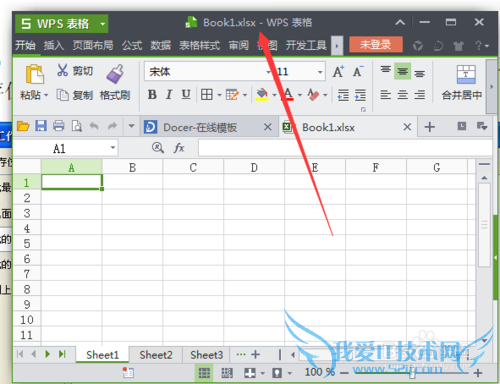Center text horizontally
The image size is (500, 384).
[x=402, y=95]
